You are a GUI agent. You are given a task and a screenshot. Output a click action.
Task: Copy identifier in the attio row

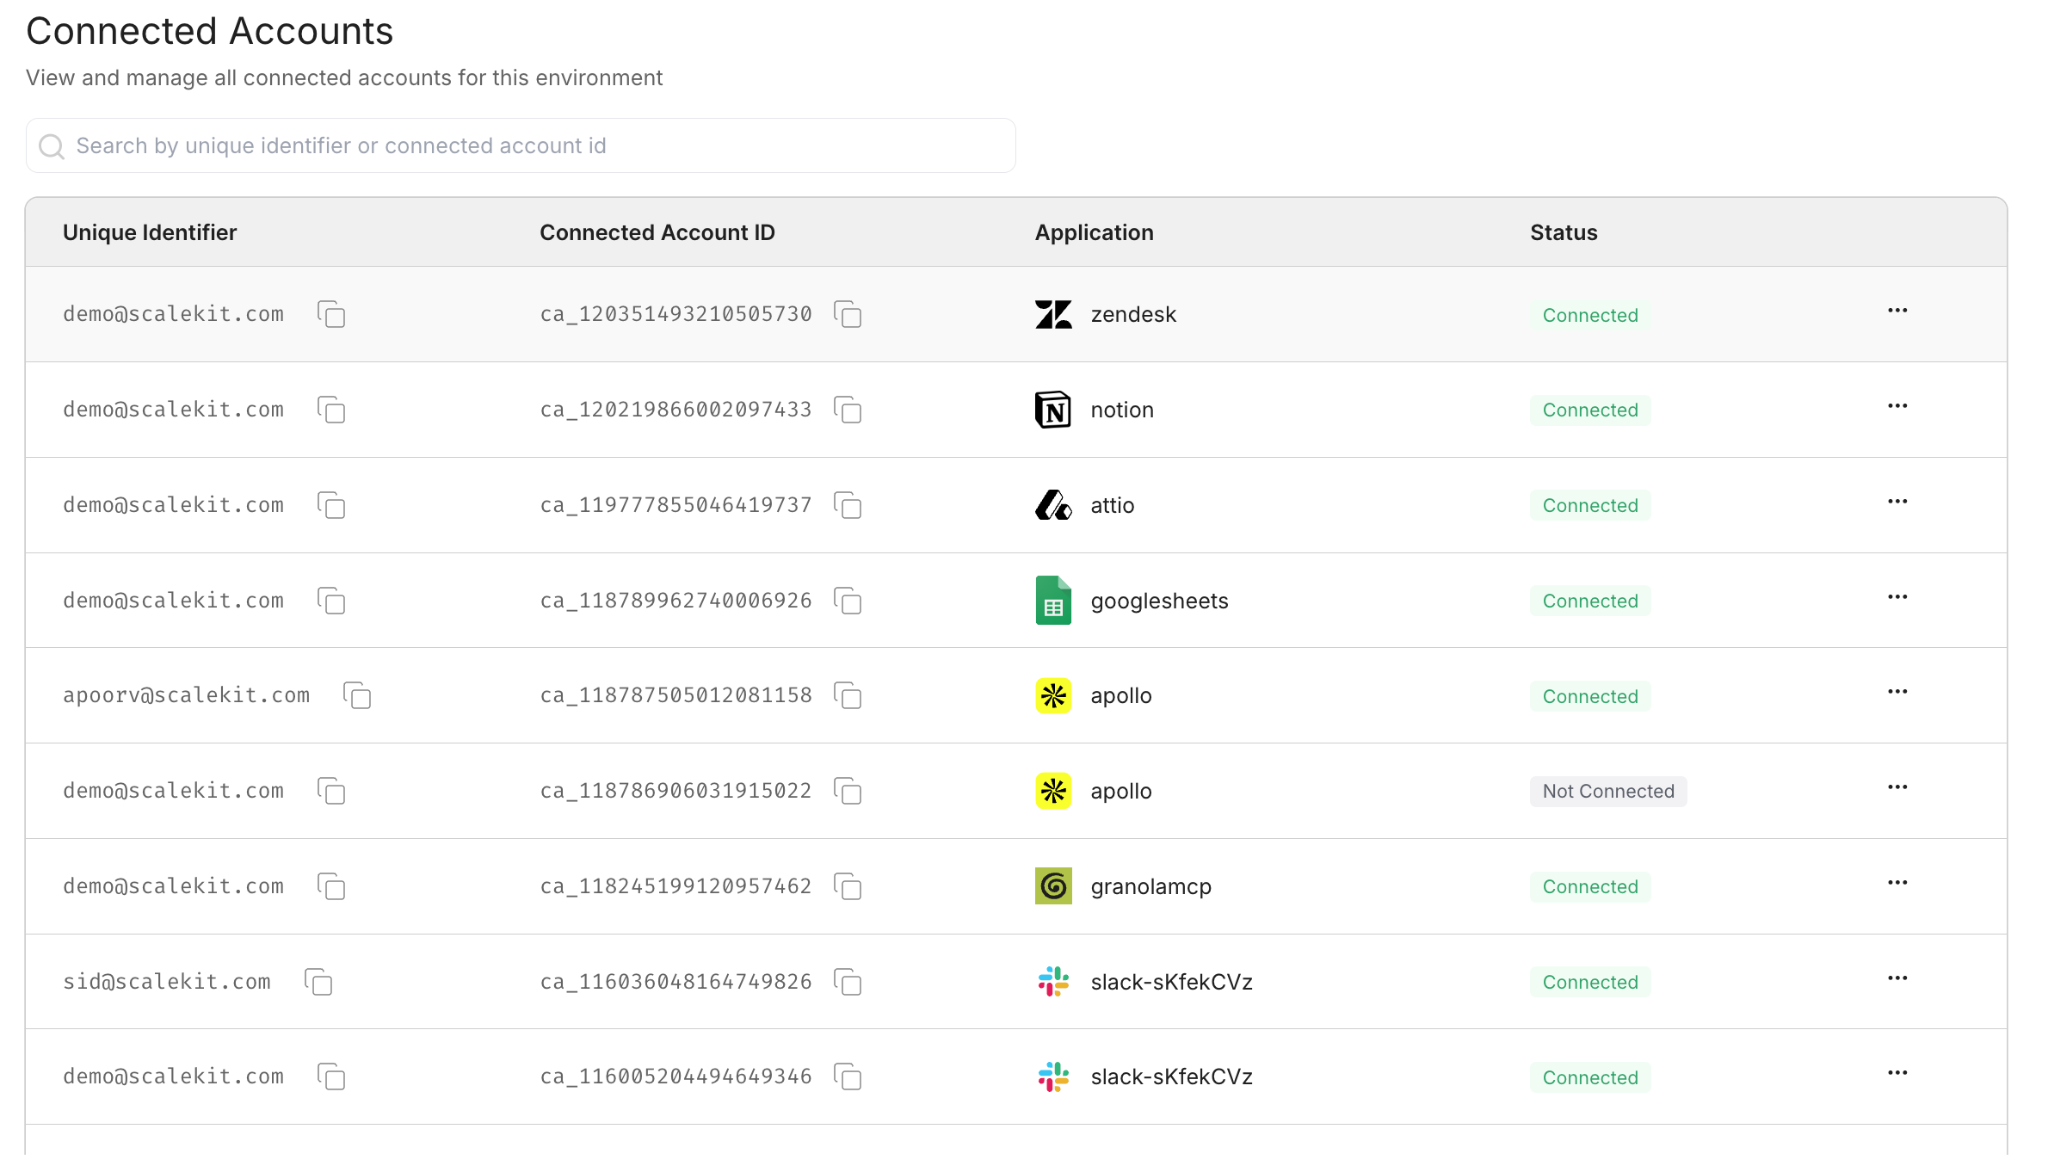pyautogui.click(x=331, y=506)
